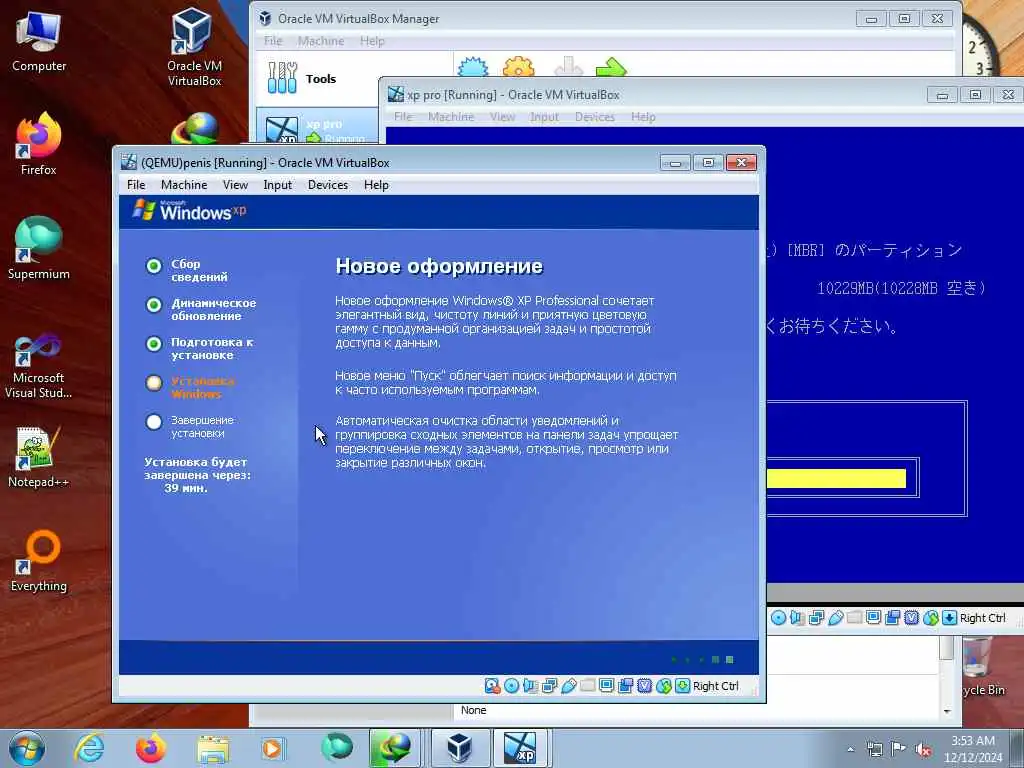Click USB indicator in QEMU VM status bar

click(x=568, y=686)
